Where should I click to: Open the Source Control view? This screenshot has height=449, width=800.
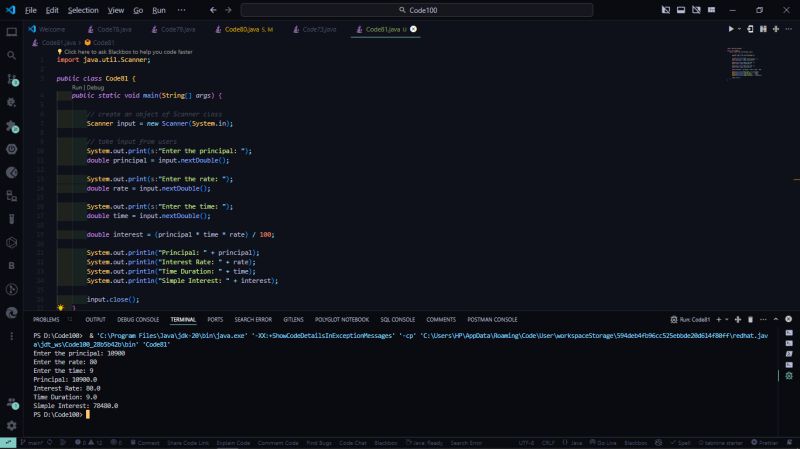pyautogui.click(x=11, y=79)
